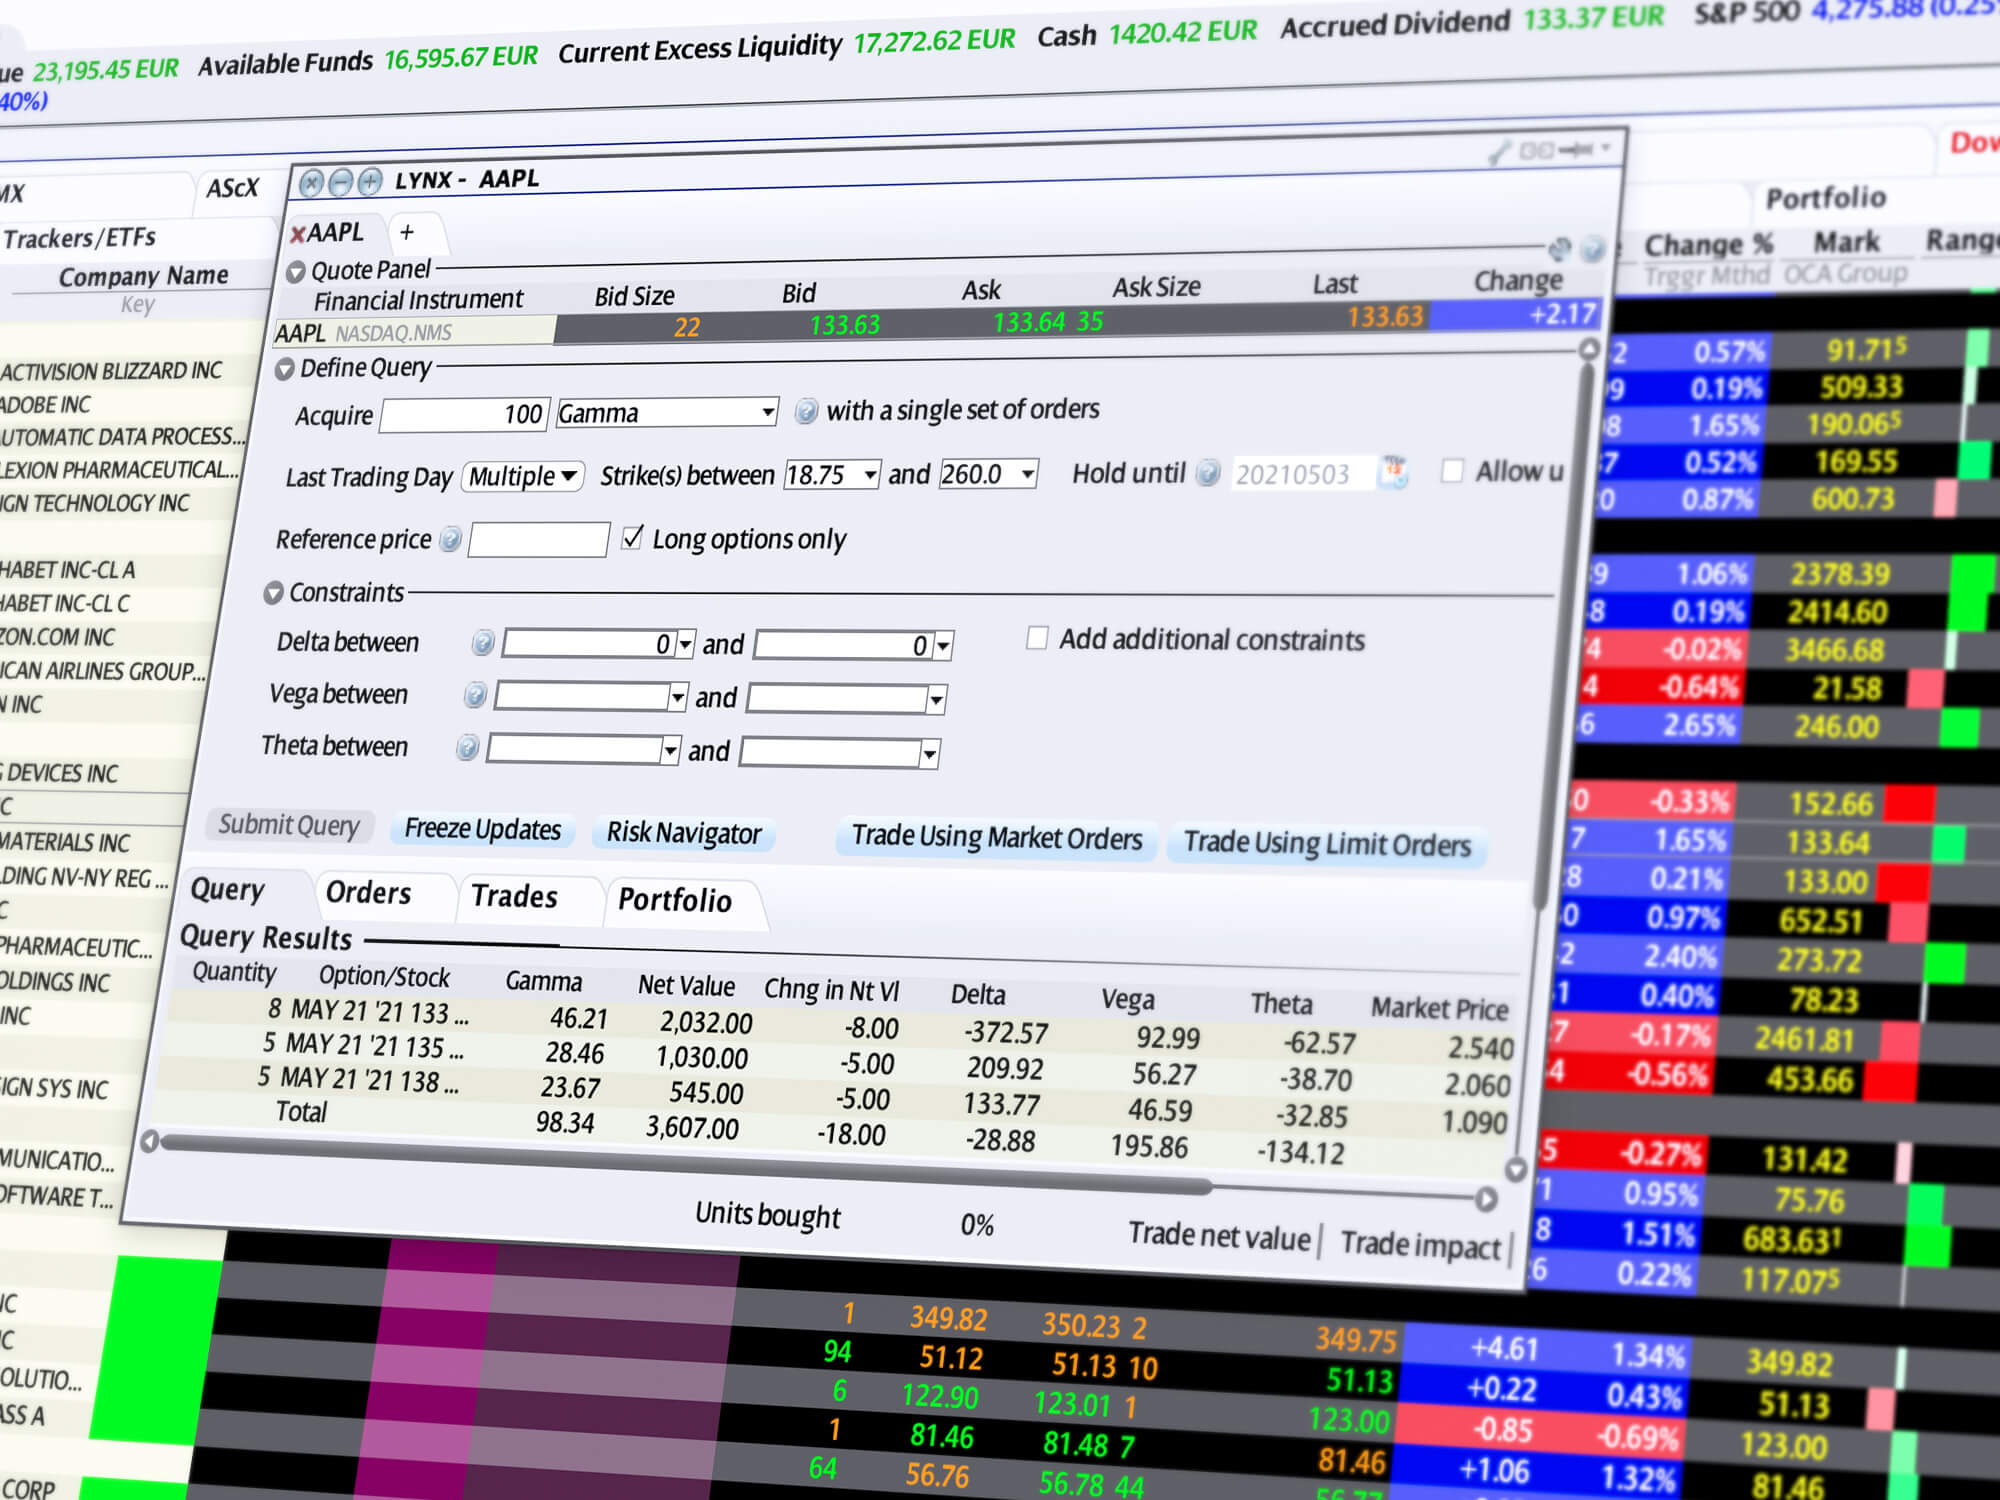Collapse the Define Query section
This screenshot has height=1500, width=2000.
285,370
